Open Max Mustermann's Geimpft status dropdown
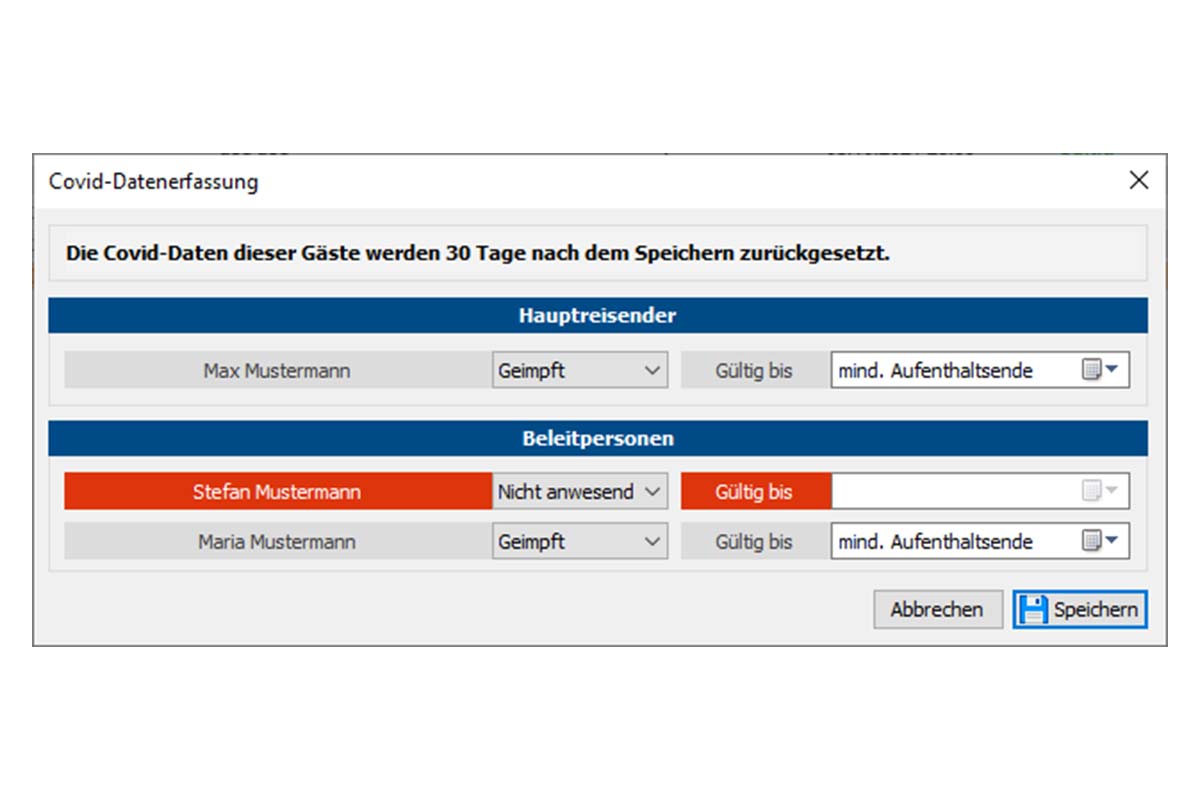The image size is (1200, 800). click(580, 371)
